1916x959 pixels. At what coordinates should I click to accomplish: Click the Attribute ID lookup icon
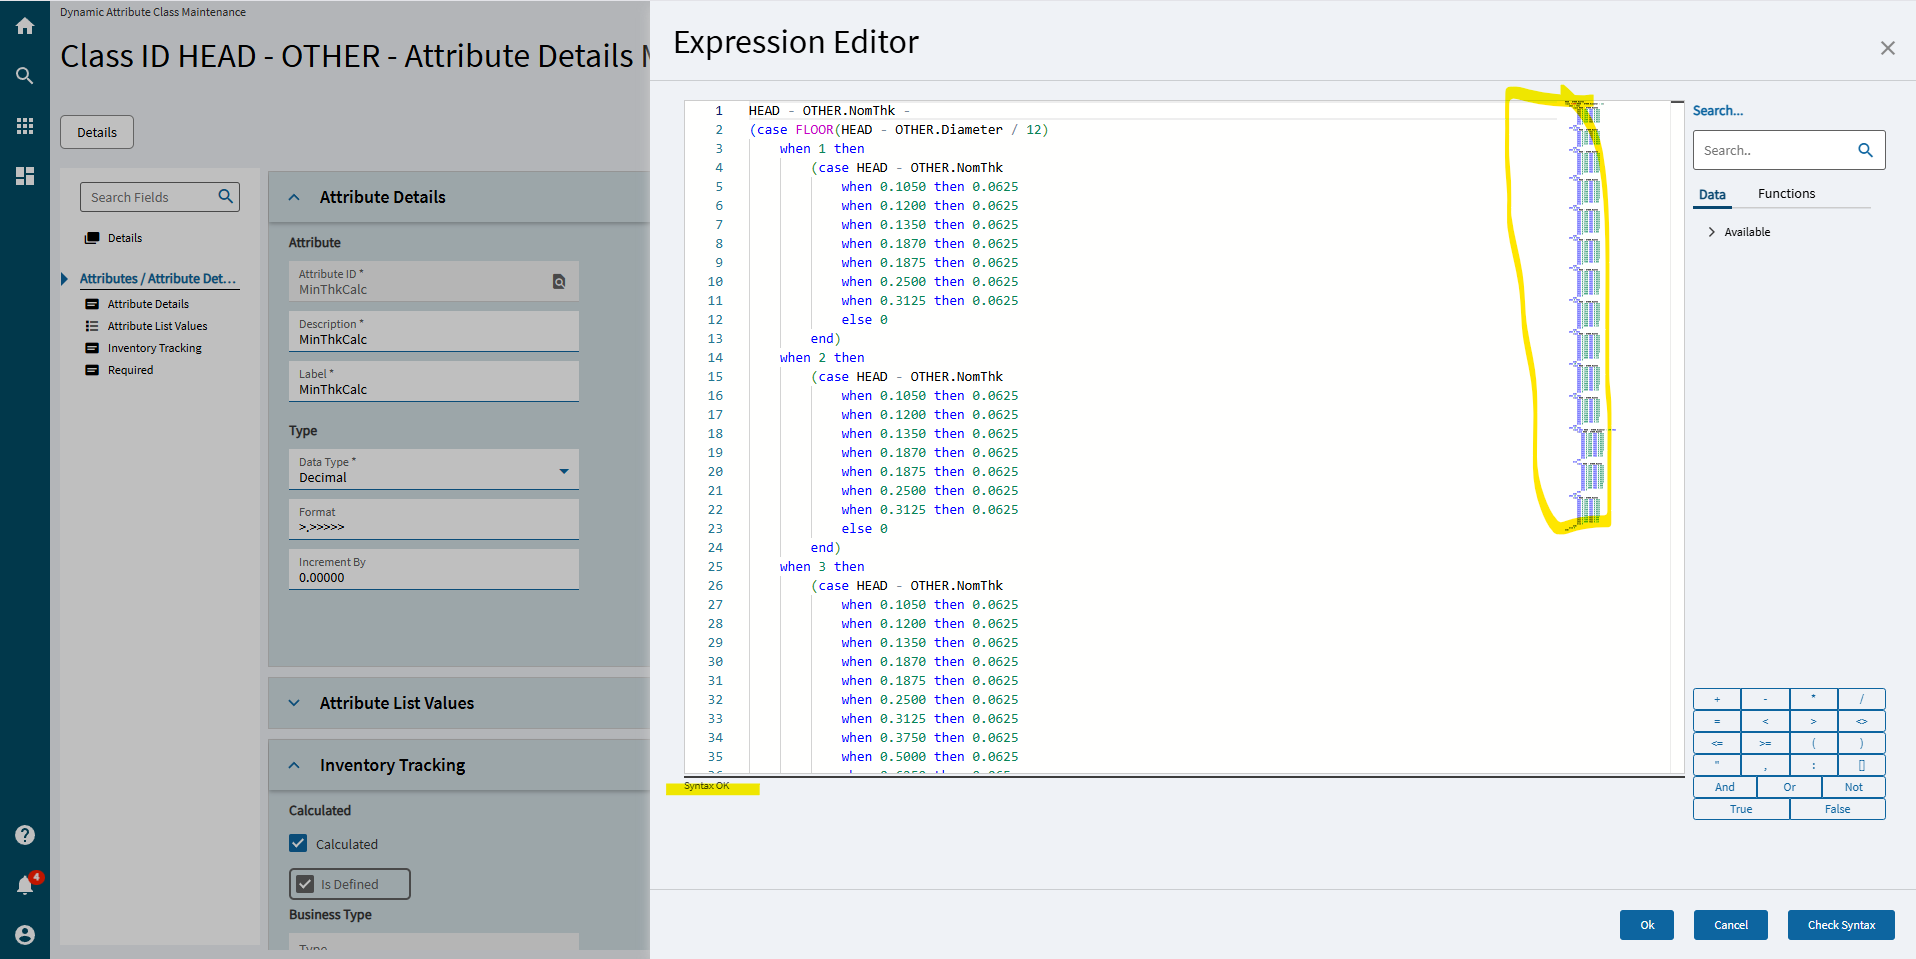[x=559, y=282]
